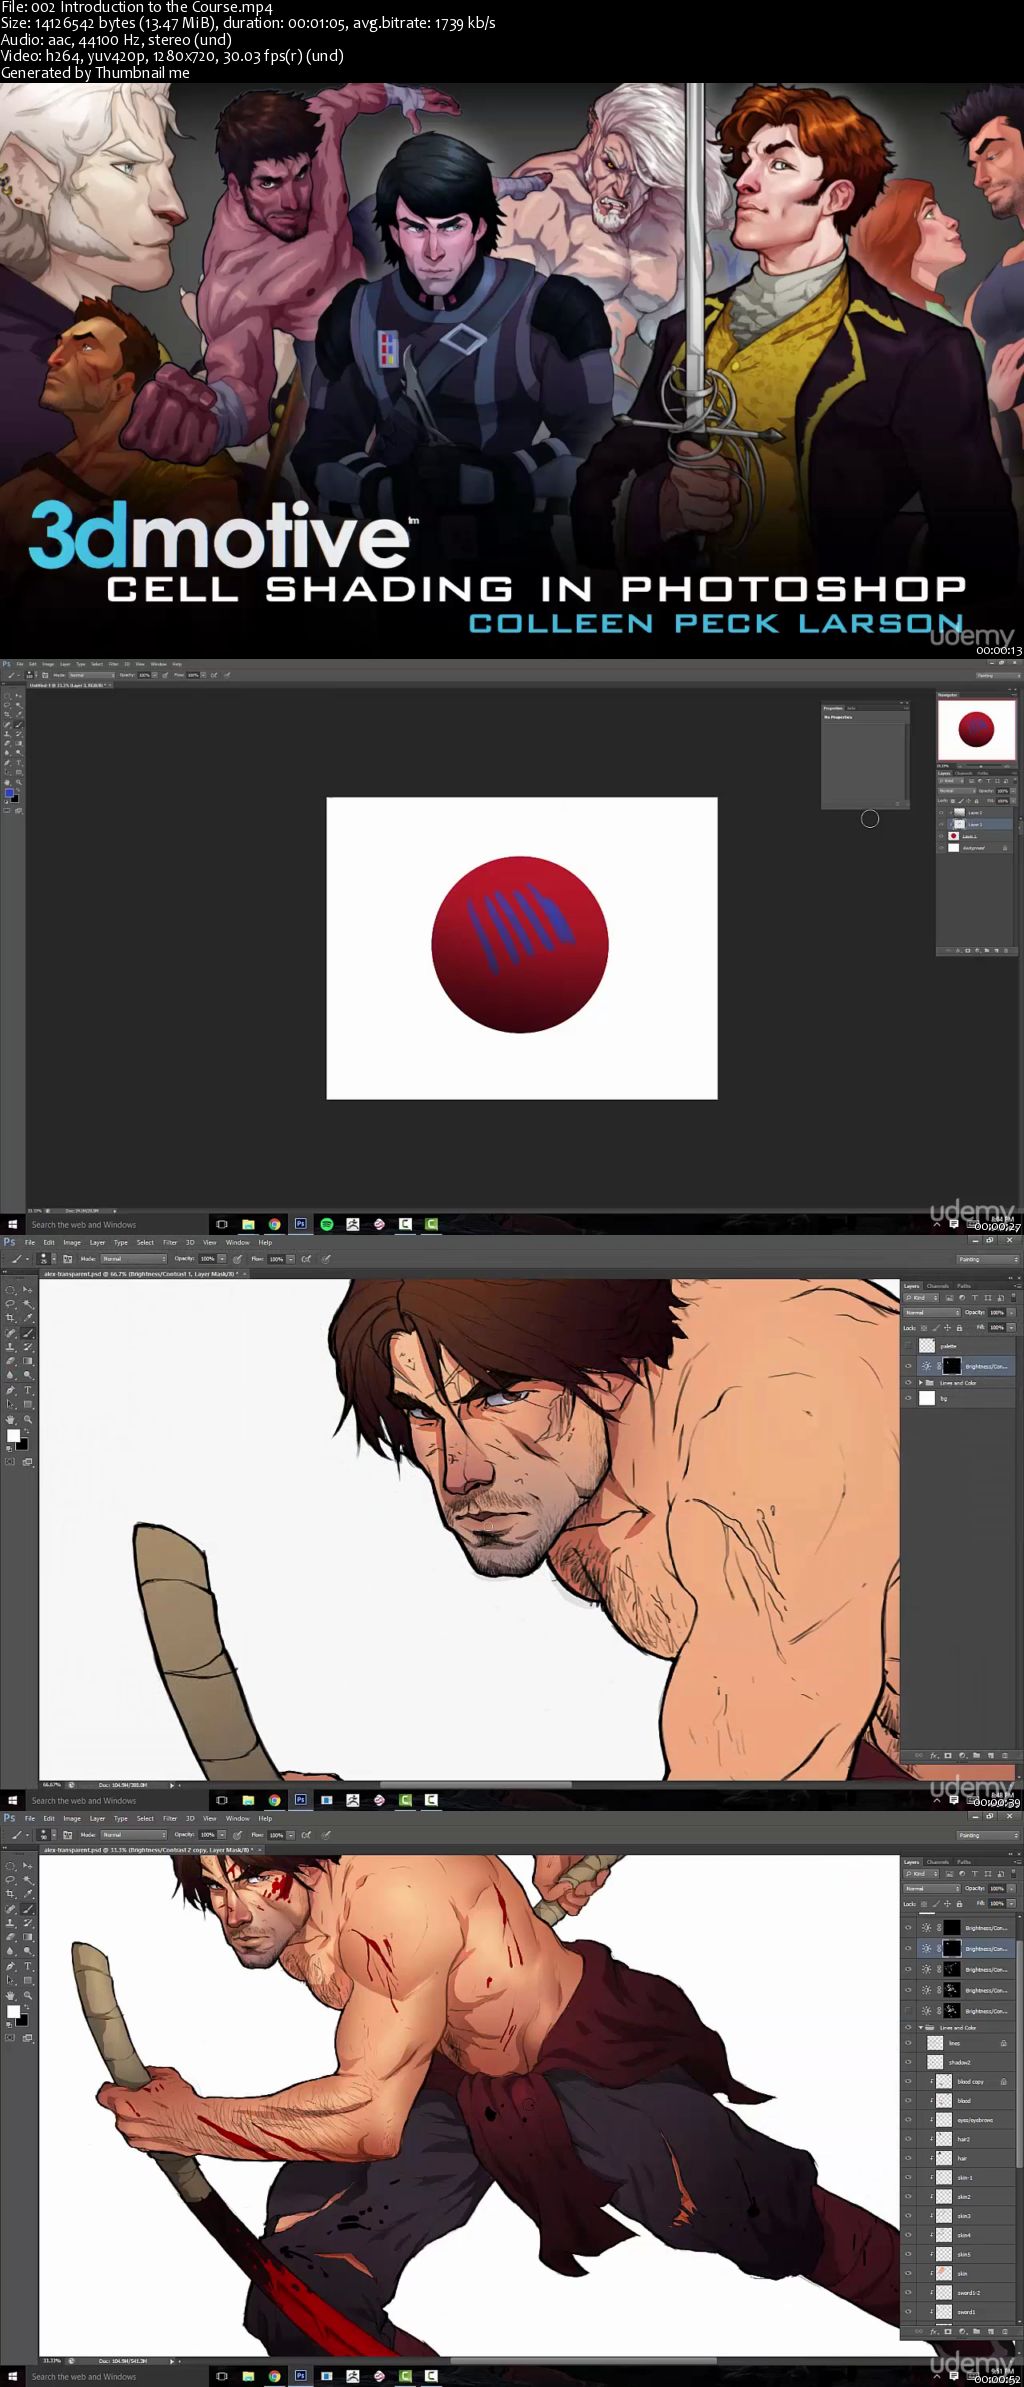Viewport: 1024px width, 2387px height.
Task: Open Kind filter dropdown in face close-up Layers panel
Action: coord(921,1298)
